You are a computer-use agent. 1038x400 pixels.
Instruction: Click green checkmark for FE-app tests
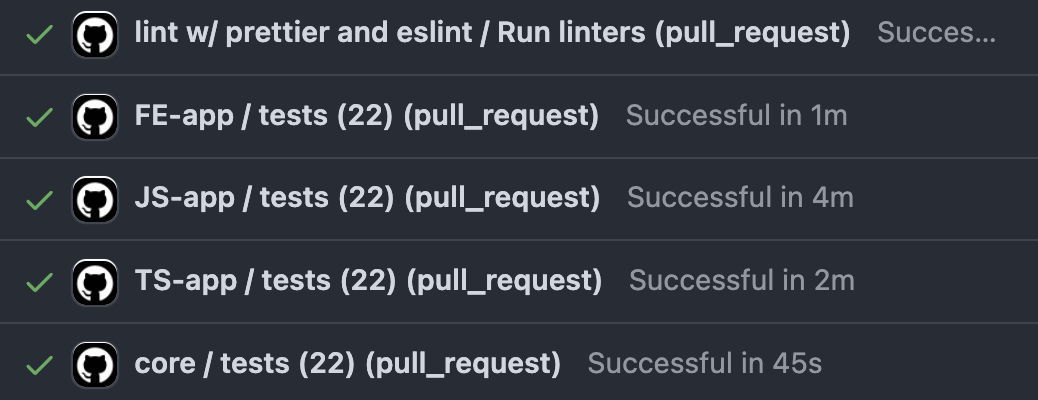coord(39,117)
